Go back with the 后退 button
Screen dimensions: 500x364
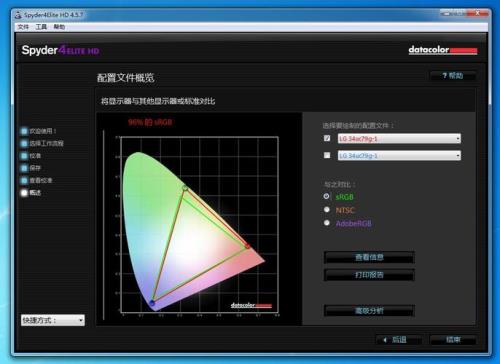click(x=399, y=340)
